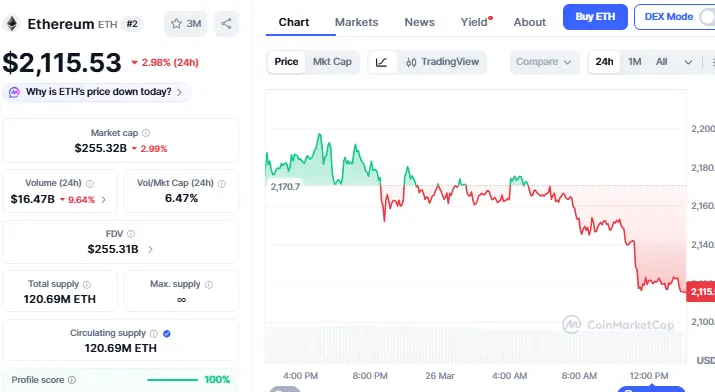Expand FDV details chevron

click(x=150, y=249)
